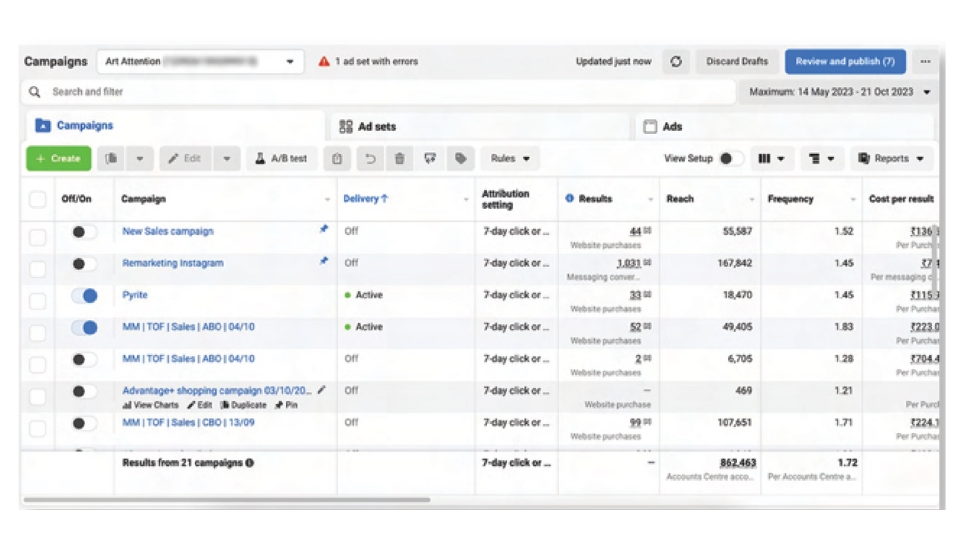Click the pencil icon beside Advantage+ shopping campaign
The image size is (967, 560).
click(321, 390)
